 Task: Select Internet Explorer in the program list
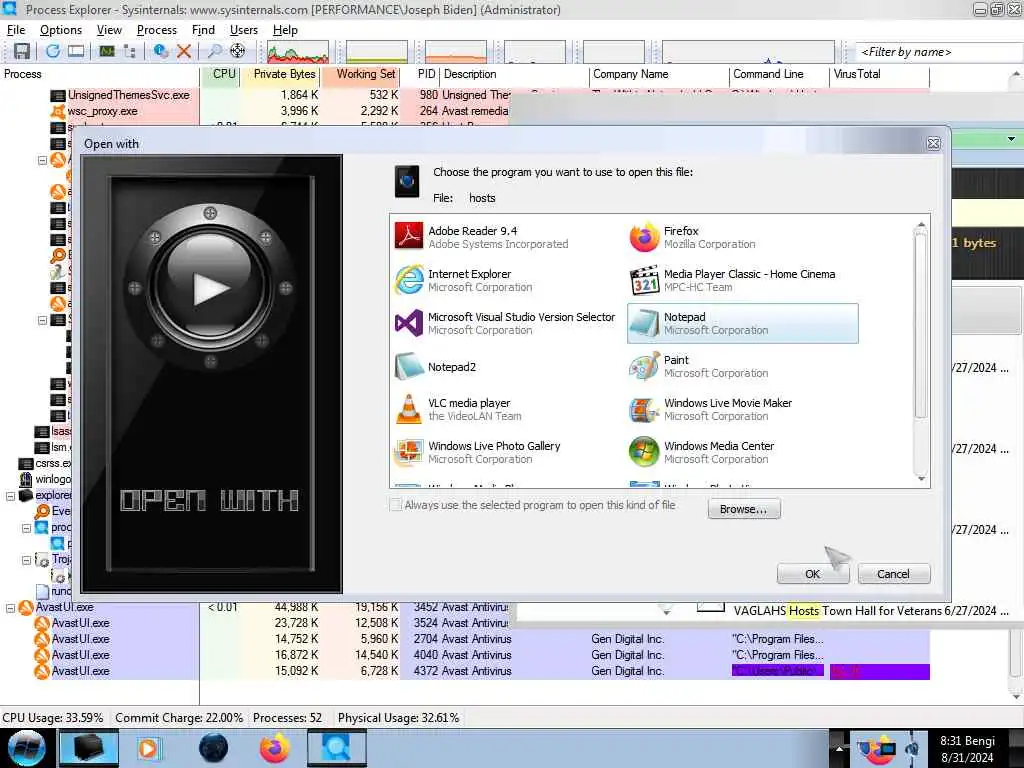[x=507, y=280]
